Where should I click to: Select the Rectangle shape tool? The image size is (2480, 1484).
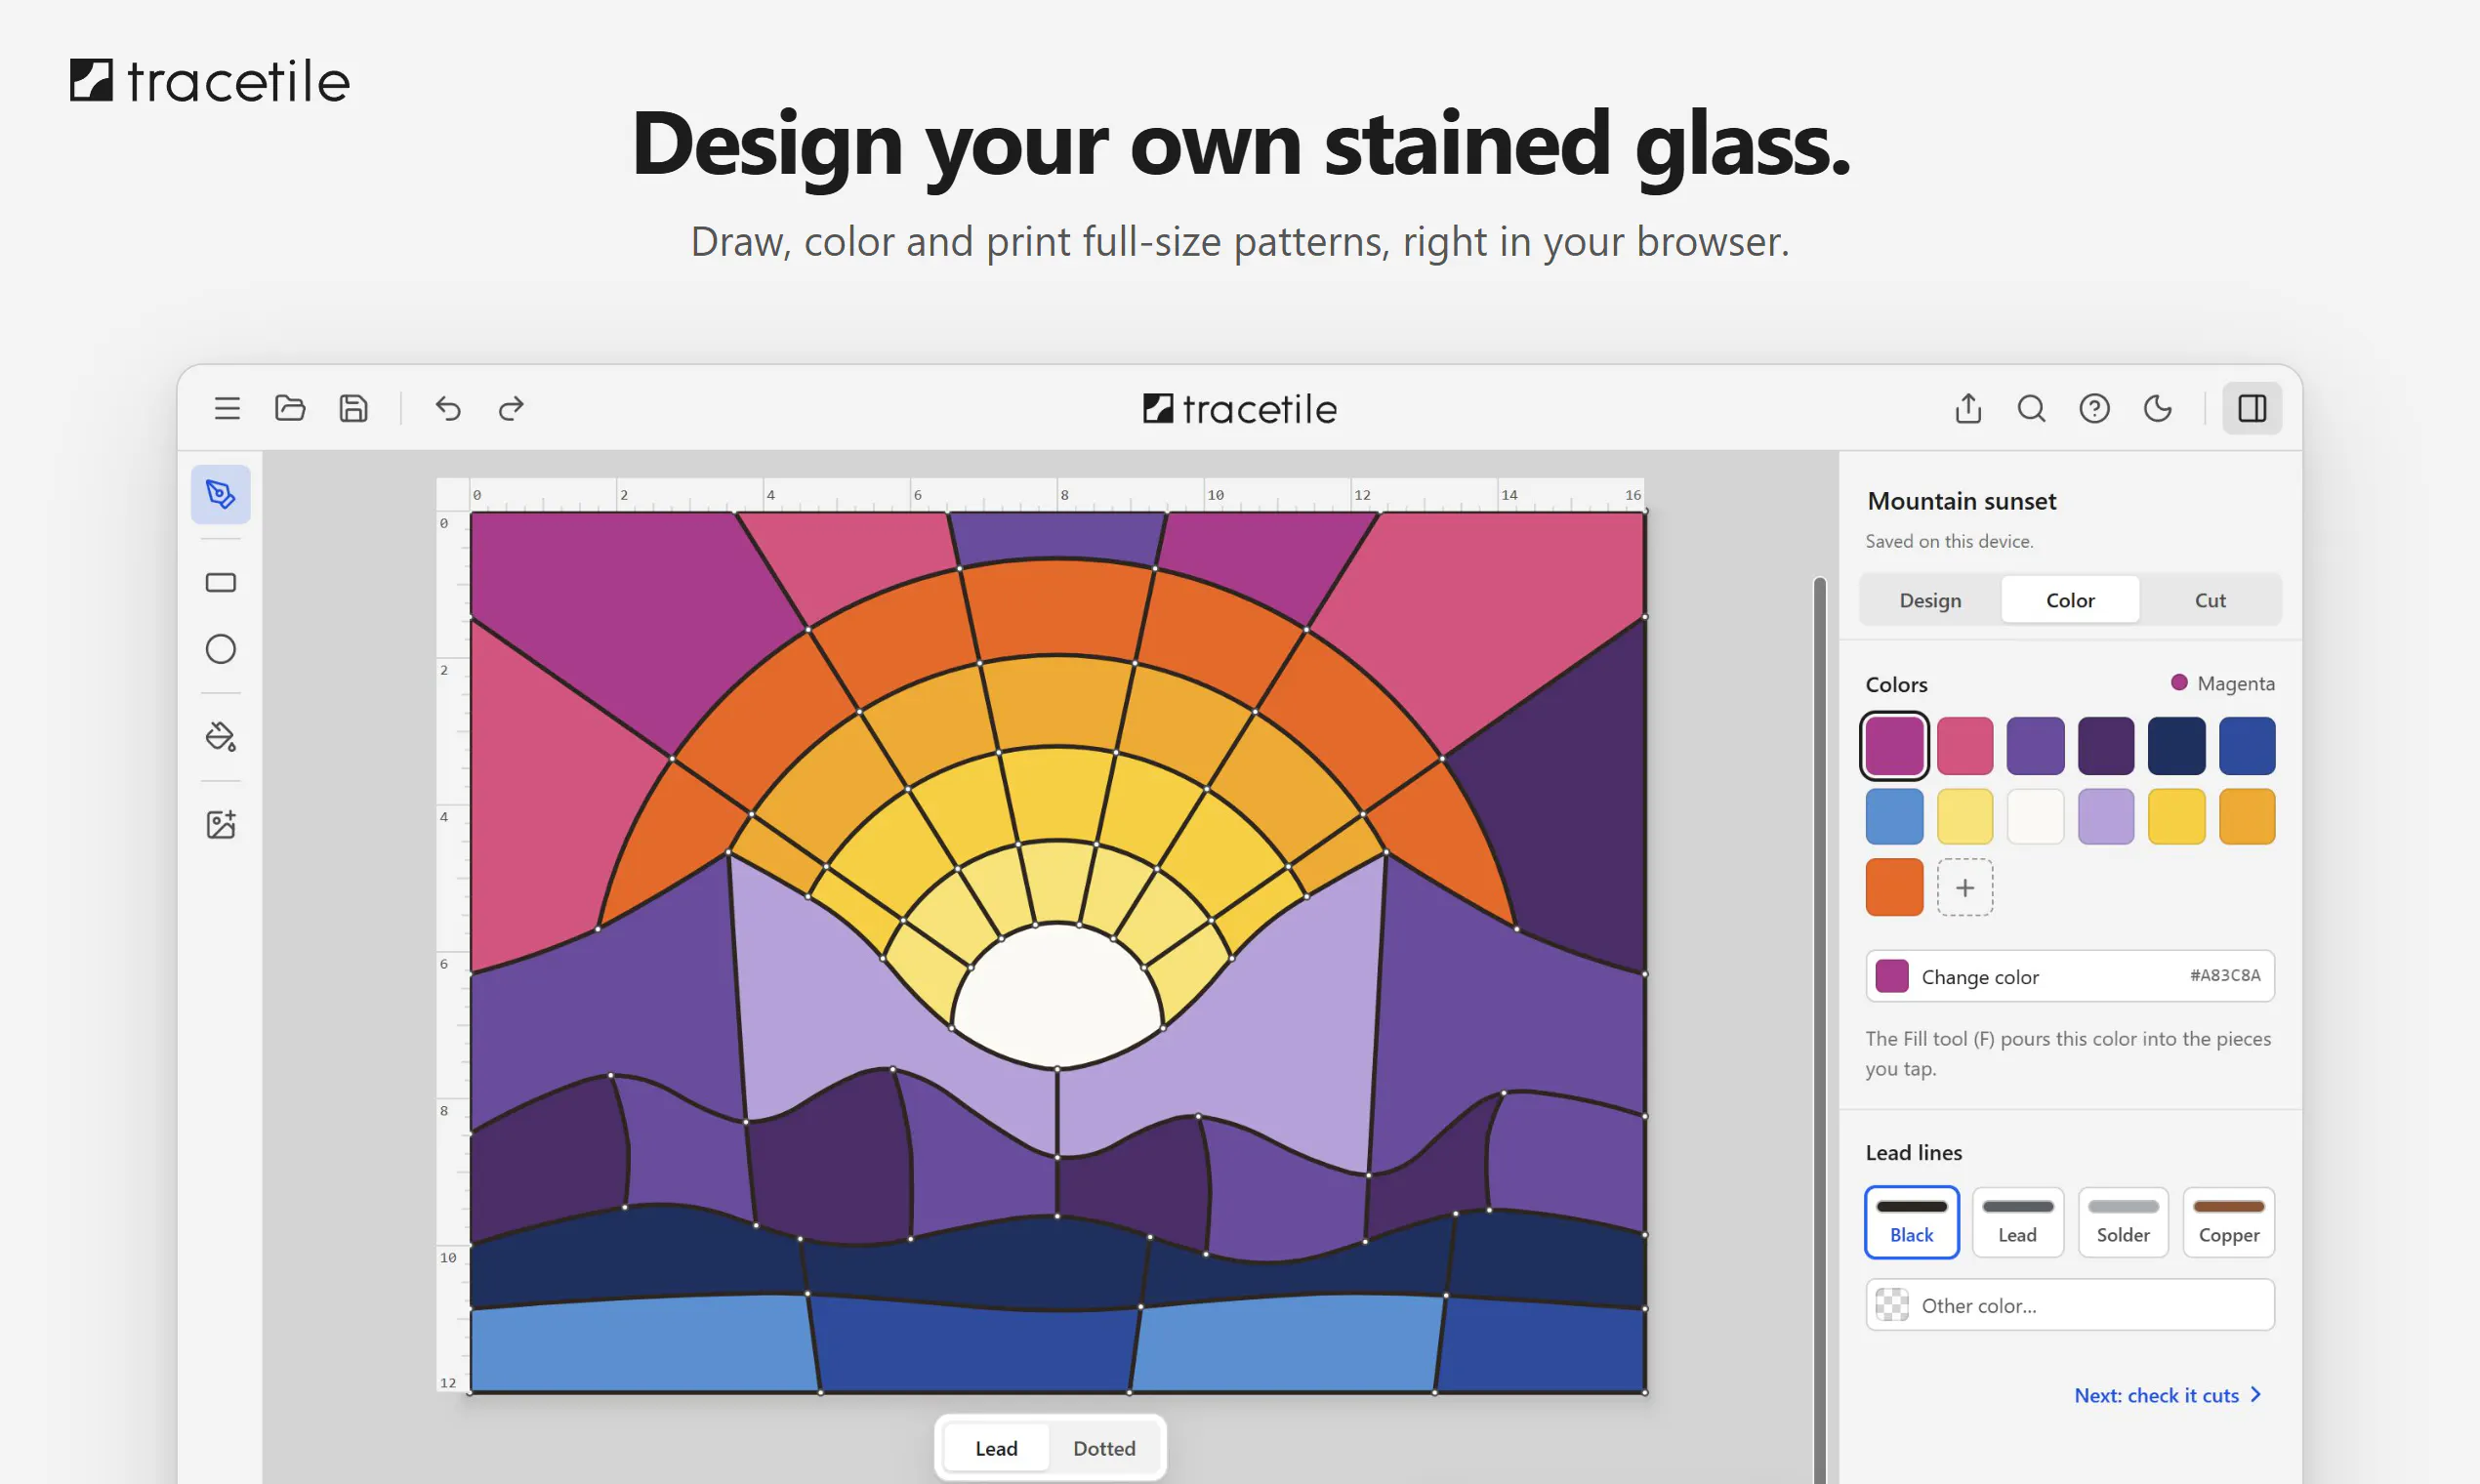(221, 583)
